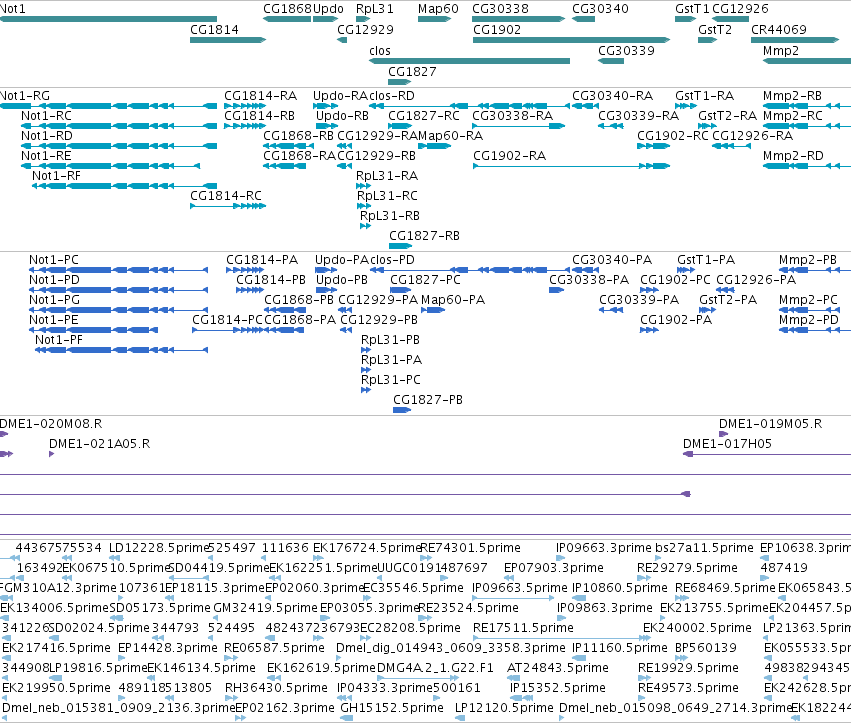Select the GstT2-PA protein label
The height and width of the screenshot is (723, 851).
(728, 300)
